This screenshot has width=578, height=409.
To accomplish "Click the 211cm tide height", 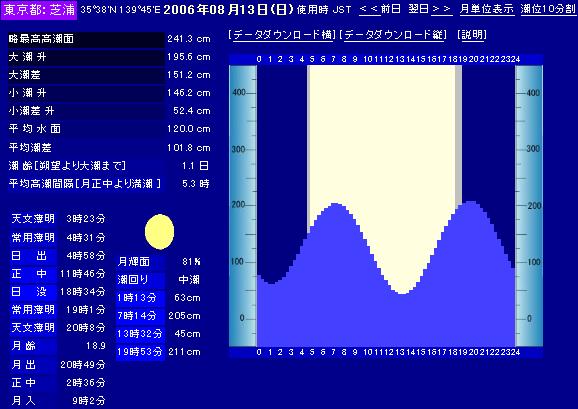I will [x=184, y=352].
